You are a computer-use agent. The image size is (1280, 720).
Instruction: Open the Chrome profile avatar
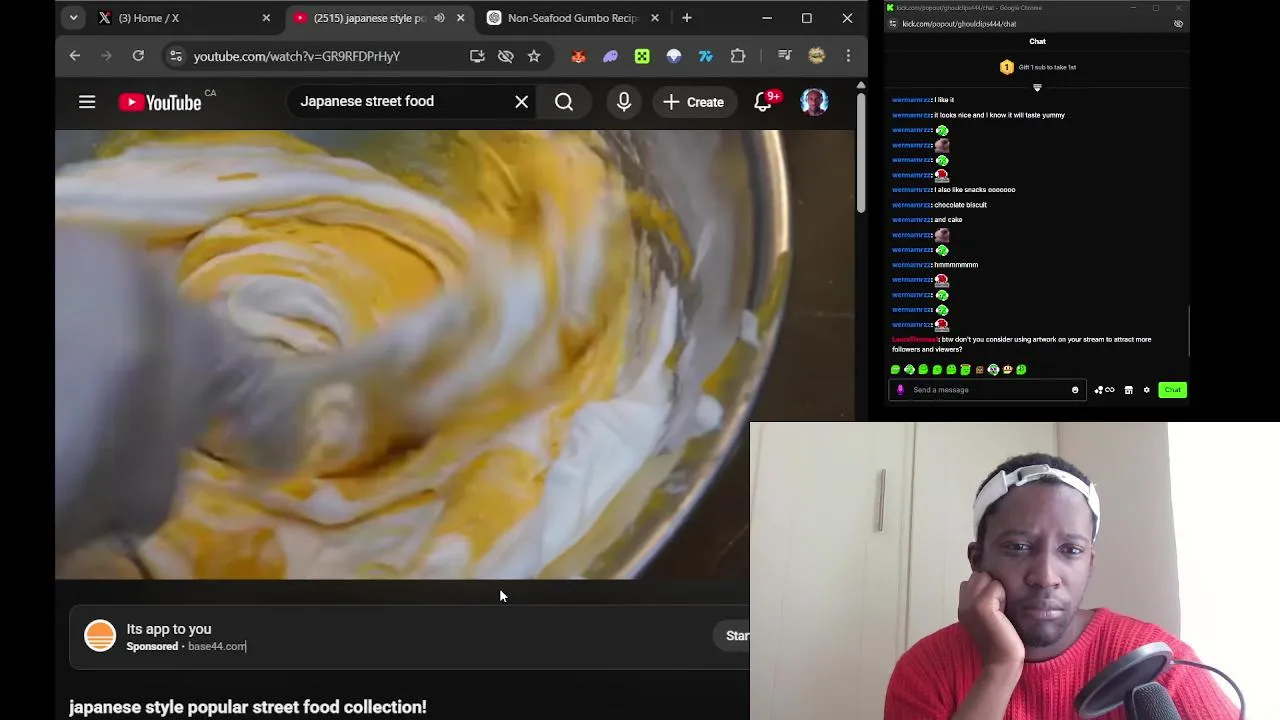pos(817,56)
